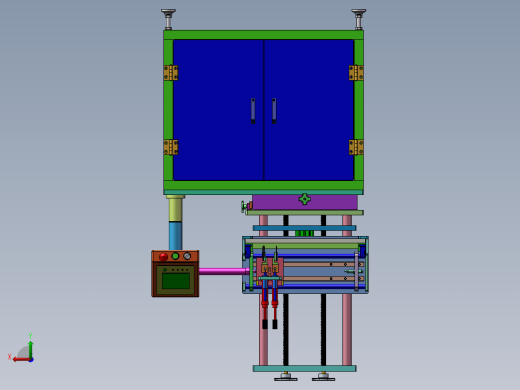Image resolution: width=520 pixels, height=390 pixels.
Task: Select the left blue cabinet door
Action: 218,110
